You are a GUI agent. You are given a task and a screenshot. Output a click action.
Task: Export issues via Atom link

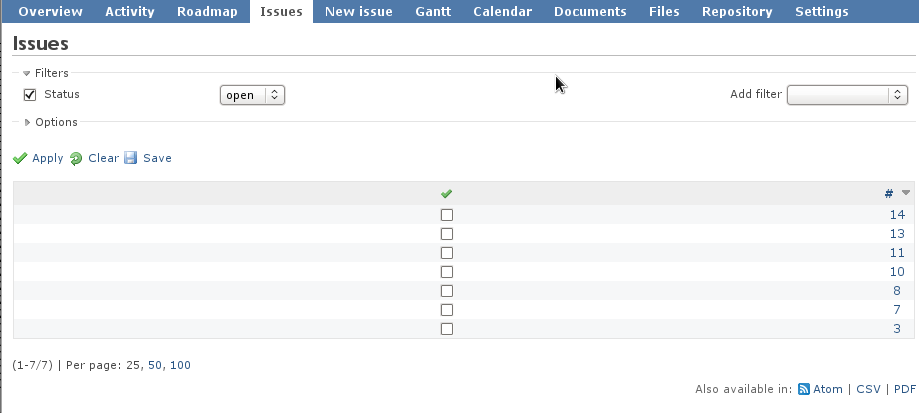[x=828, y=389]
